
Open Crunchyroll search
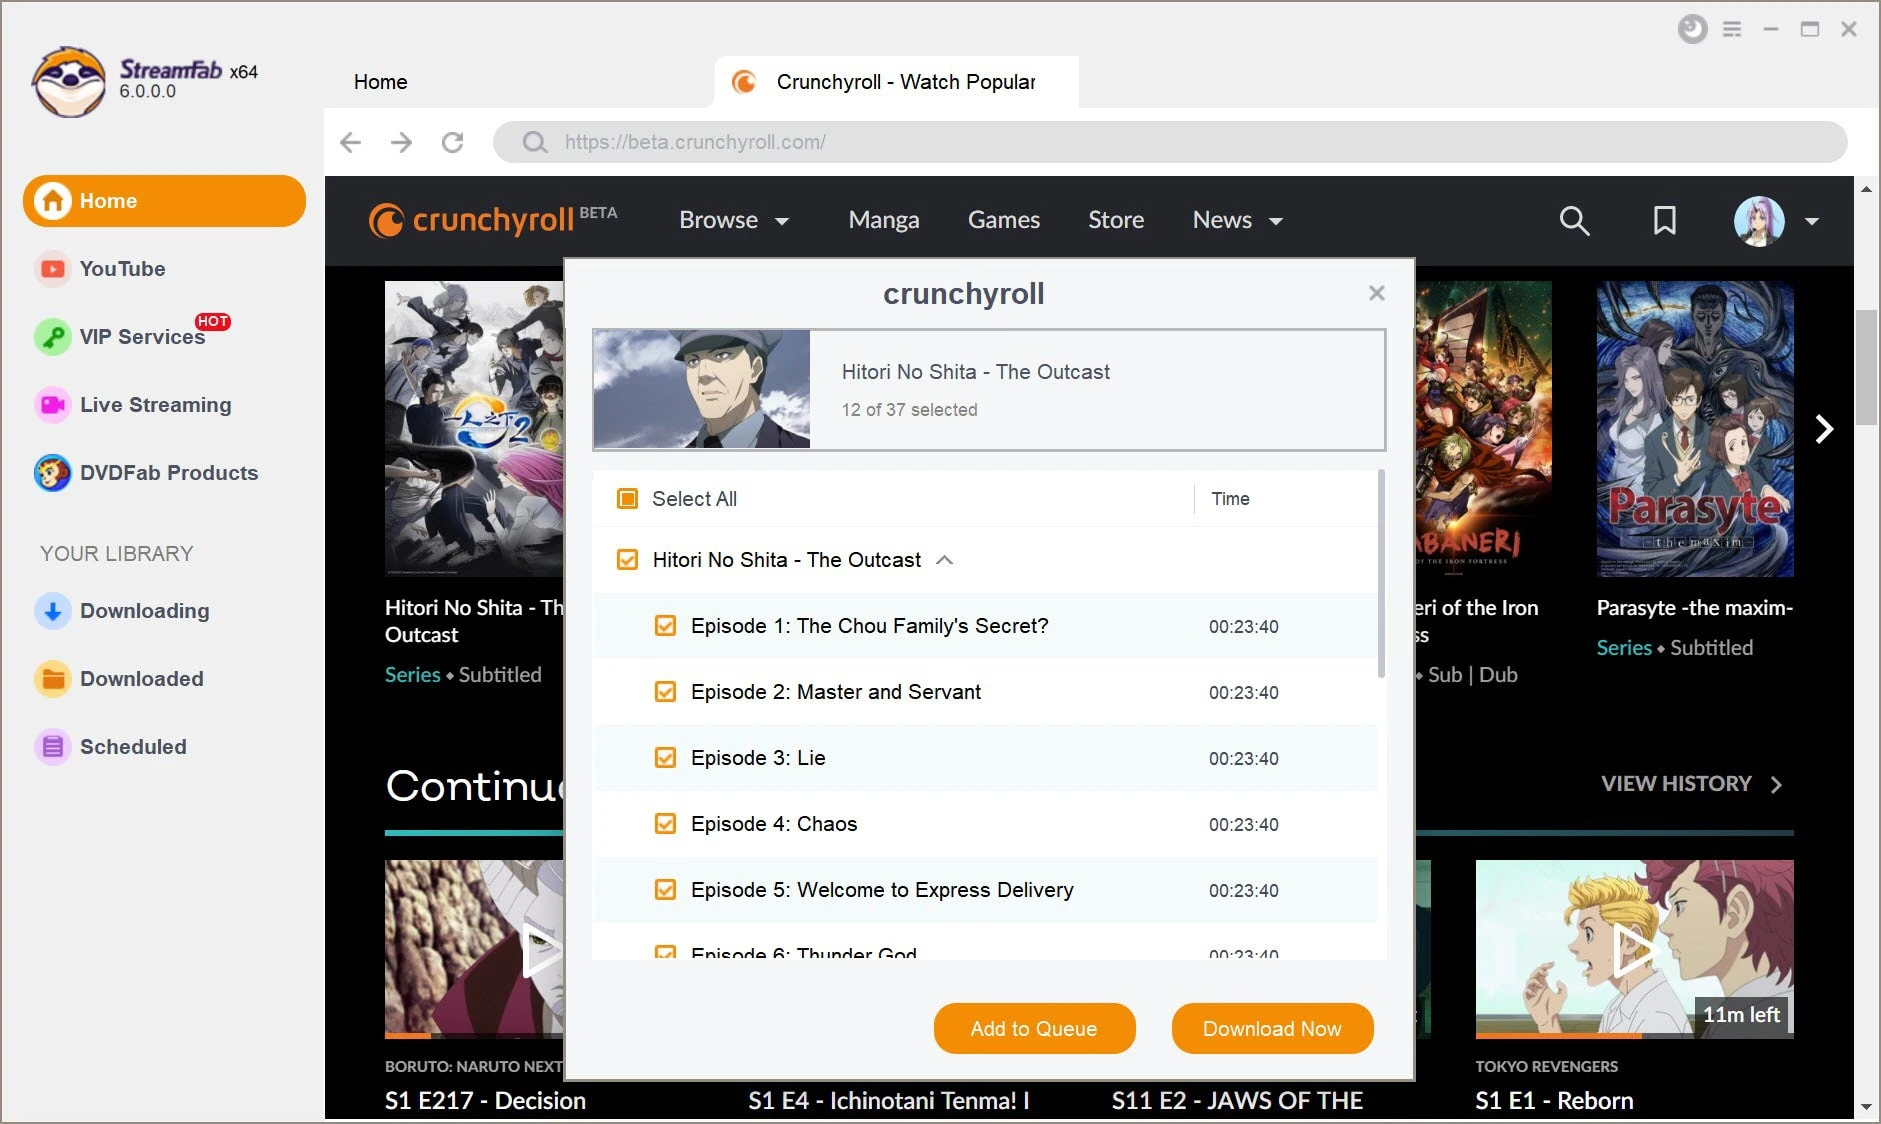coord(1574,220)
